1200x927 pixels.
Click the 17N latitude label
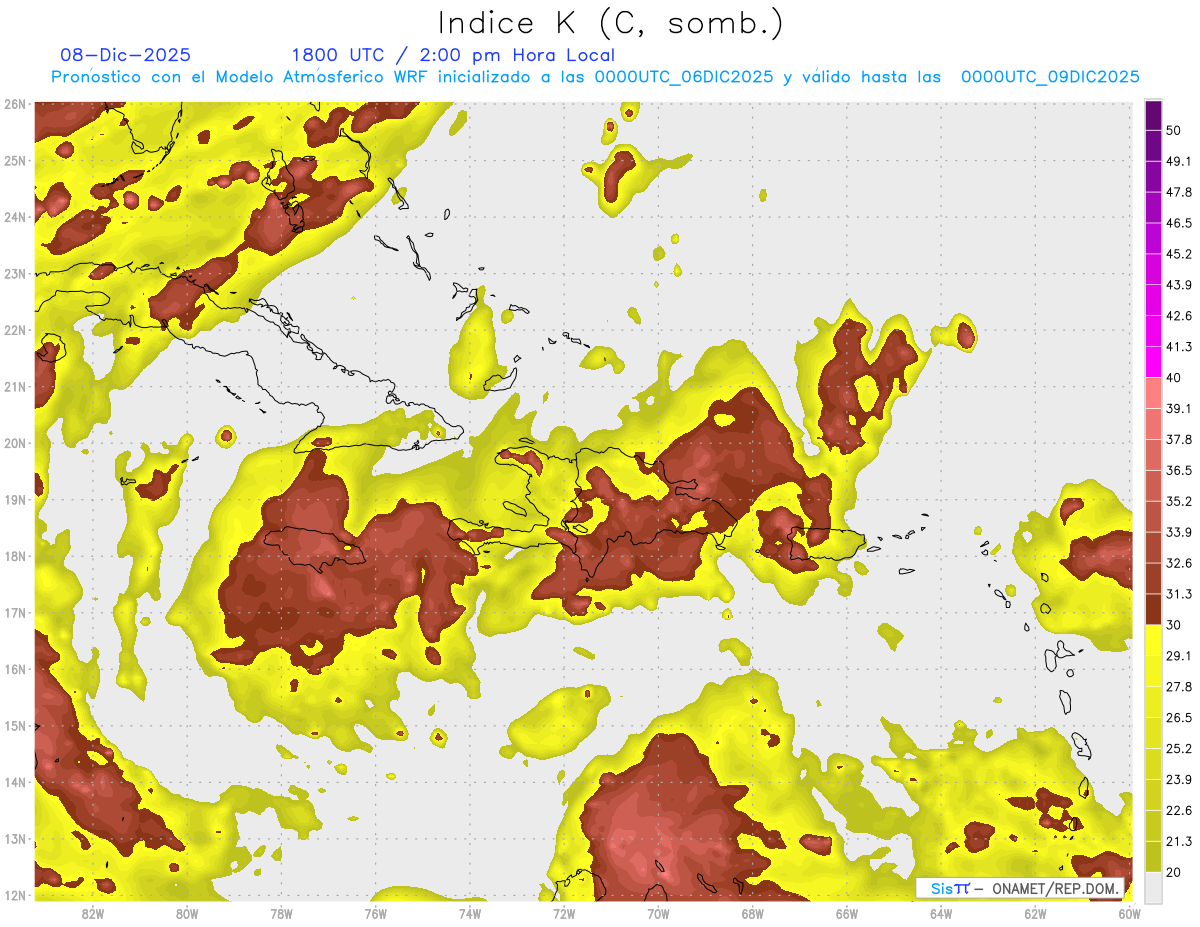(14, 612)
